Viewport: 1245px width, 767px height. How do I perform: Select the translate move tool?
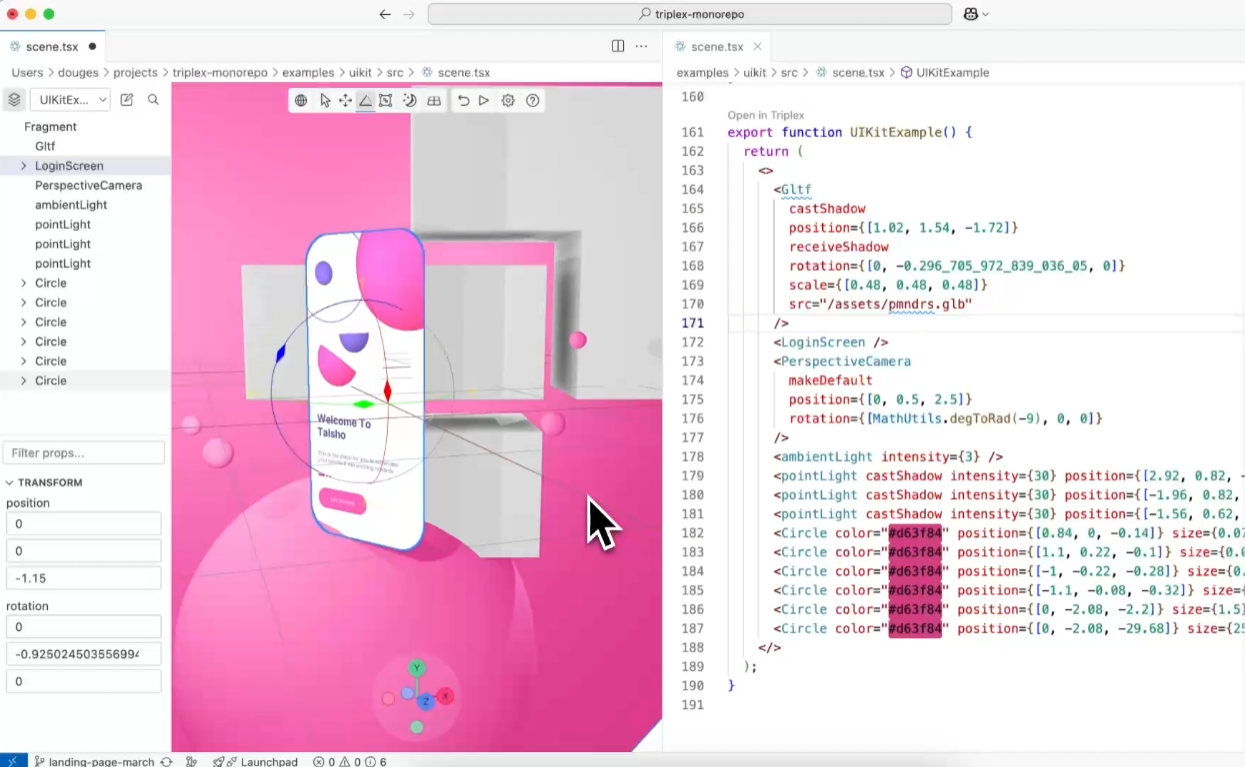(x=345, y=100)
